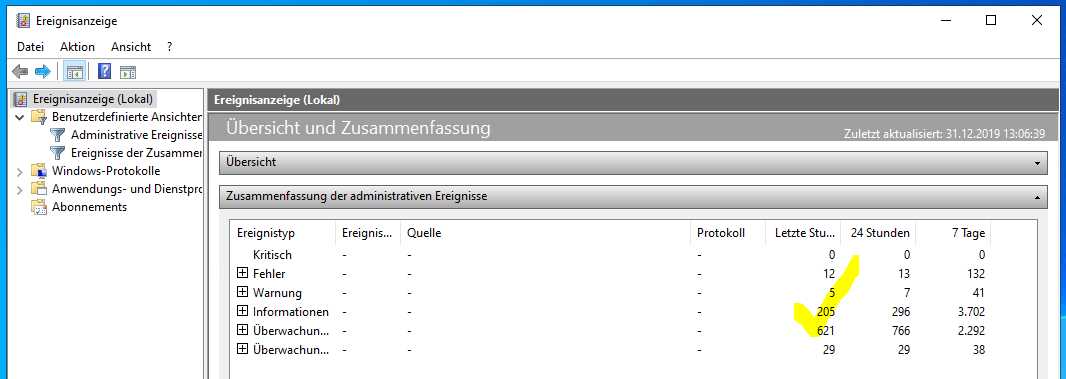Image resolution: width=1066 pixels, height=379 pixels.
Task: Select Anwendungs- und Dienstprotokolle tree label
Action: coord(127,188)
